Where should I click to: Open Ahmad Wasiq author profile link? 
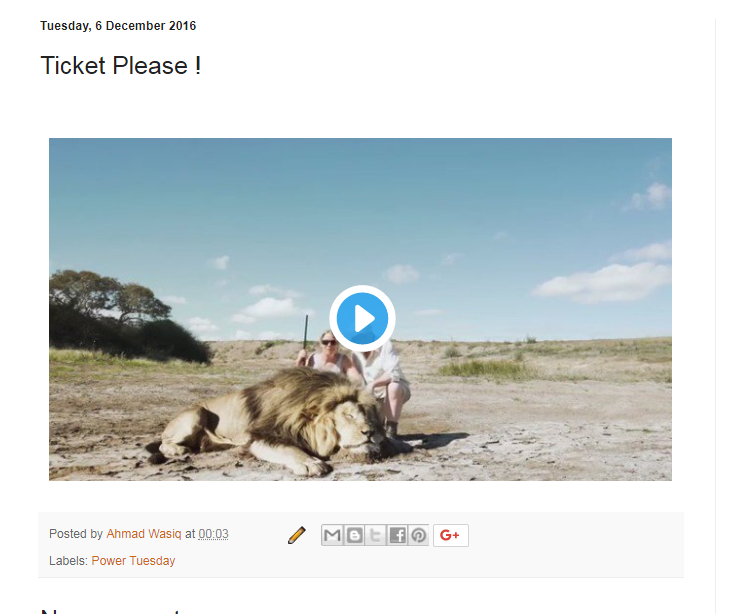pos(143,534)
